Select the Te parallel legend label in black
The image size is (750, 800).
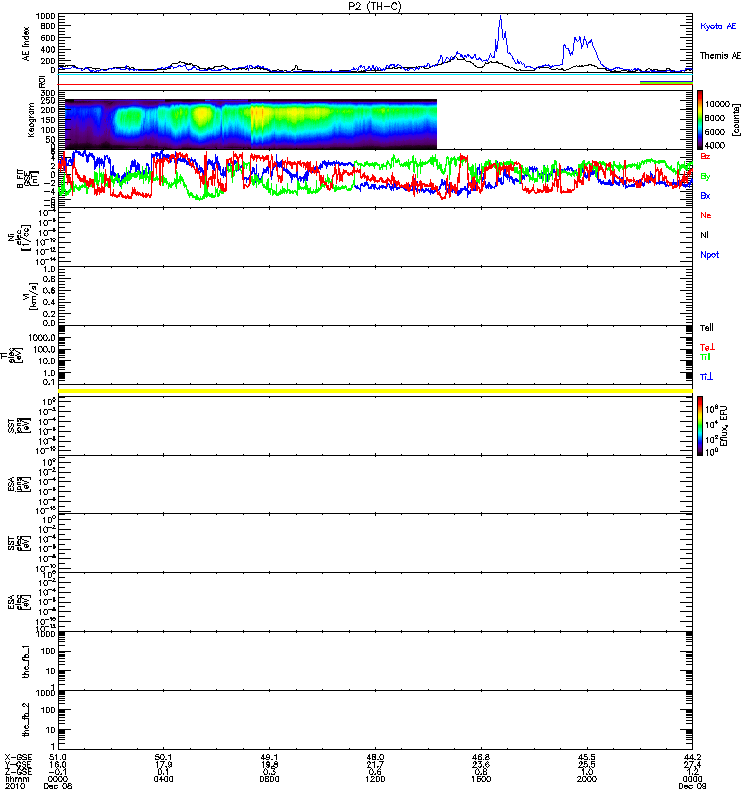(x=707, y=328)
